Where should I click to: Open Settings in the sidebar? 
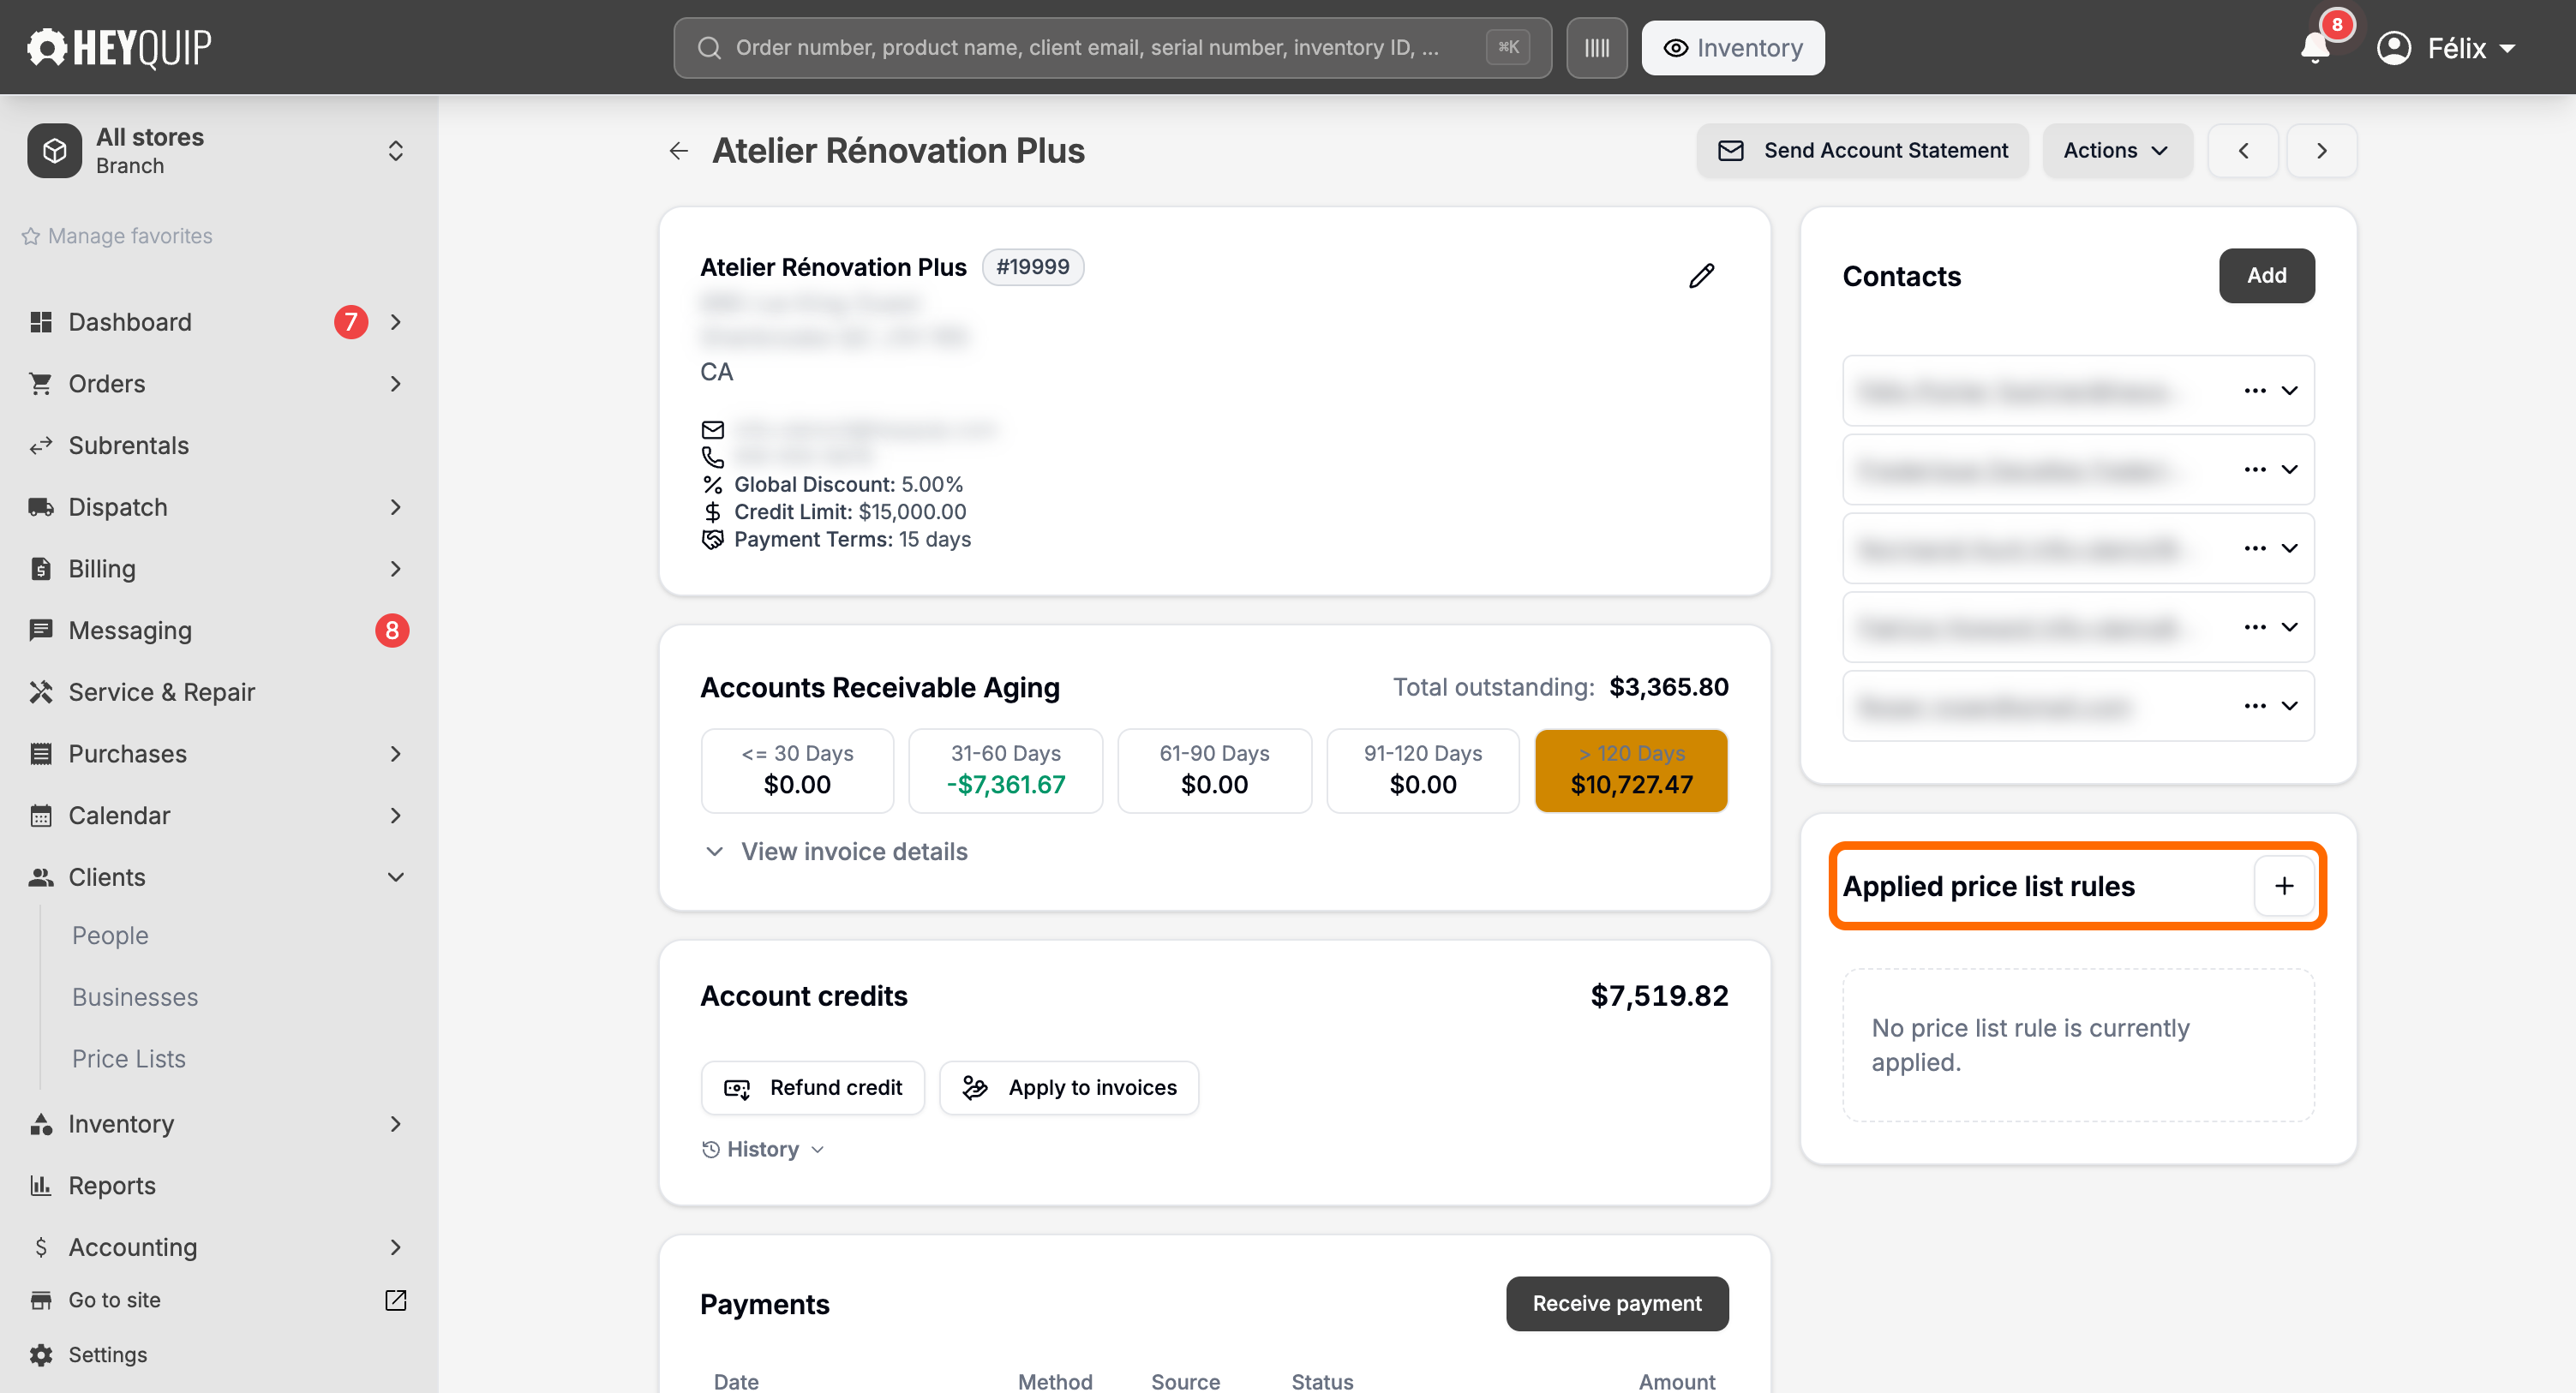click(x=107, y=1355)
